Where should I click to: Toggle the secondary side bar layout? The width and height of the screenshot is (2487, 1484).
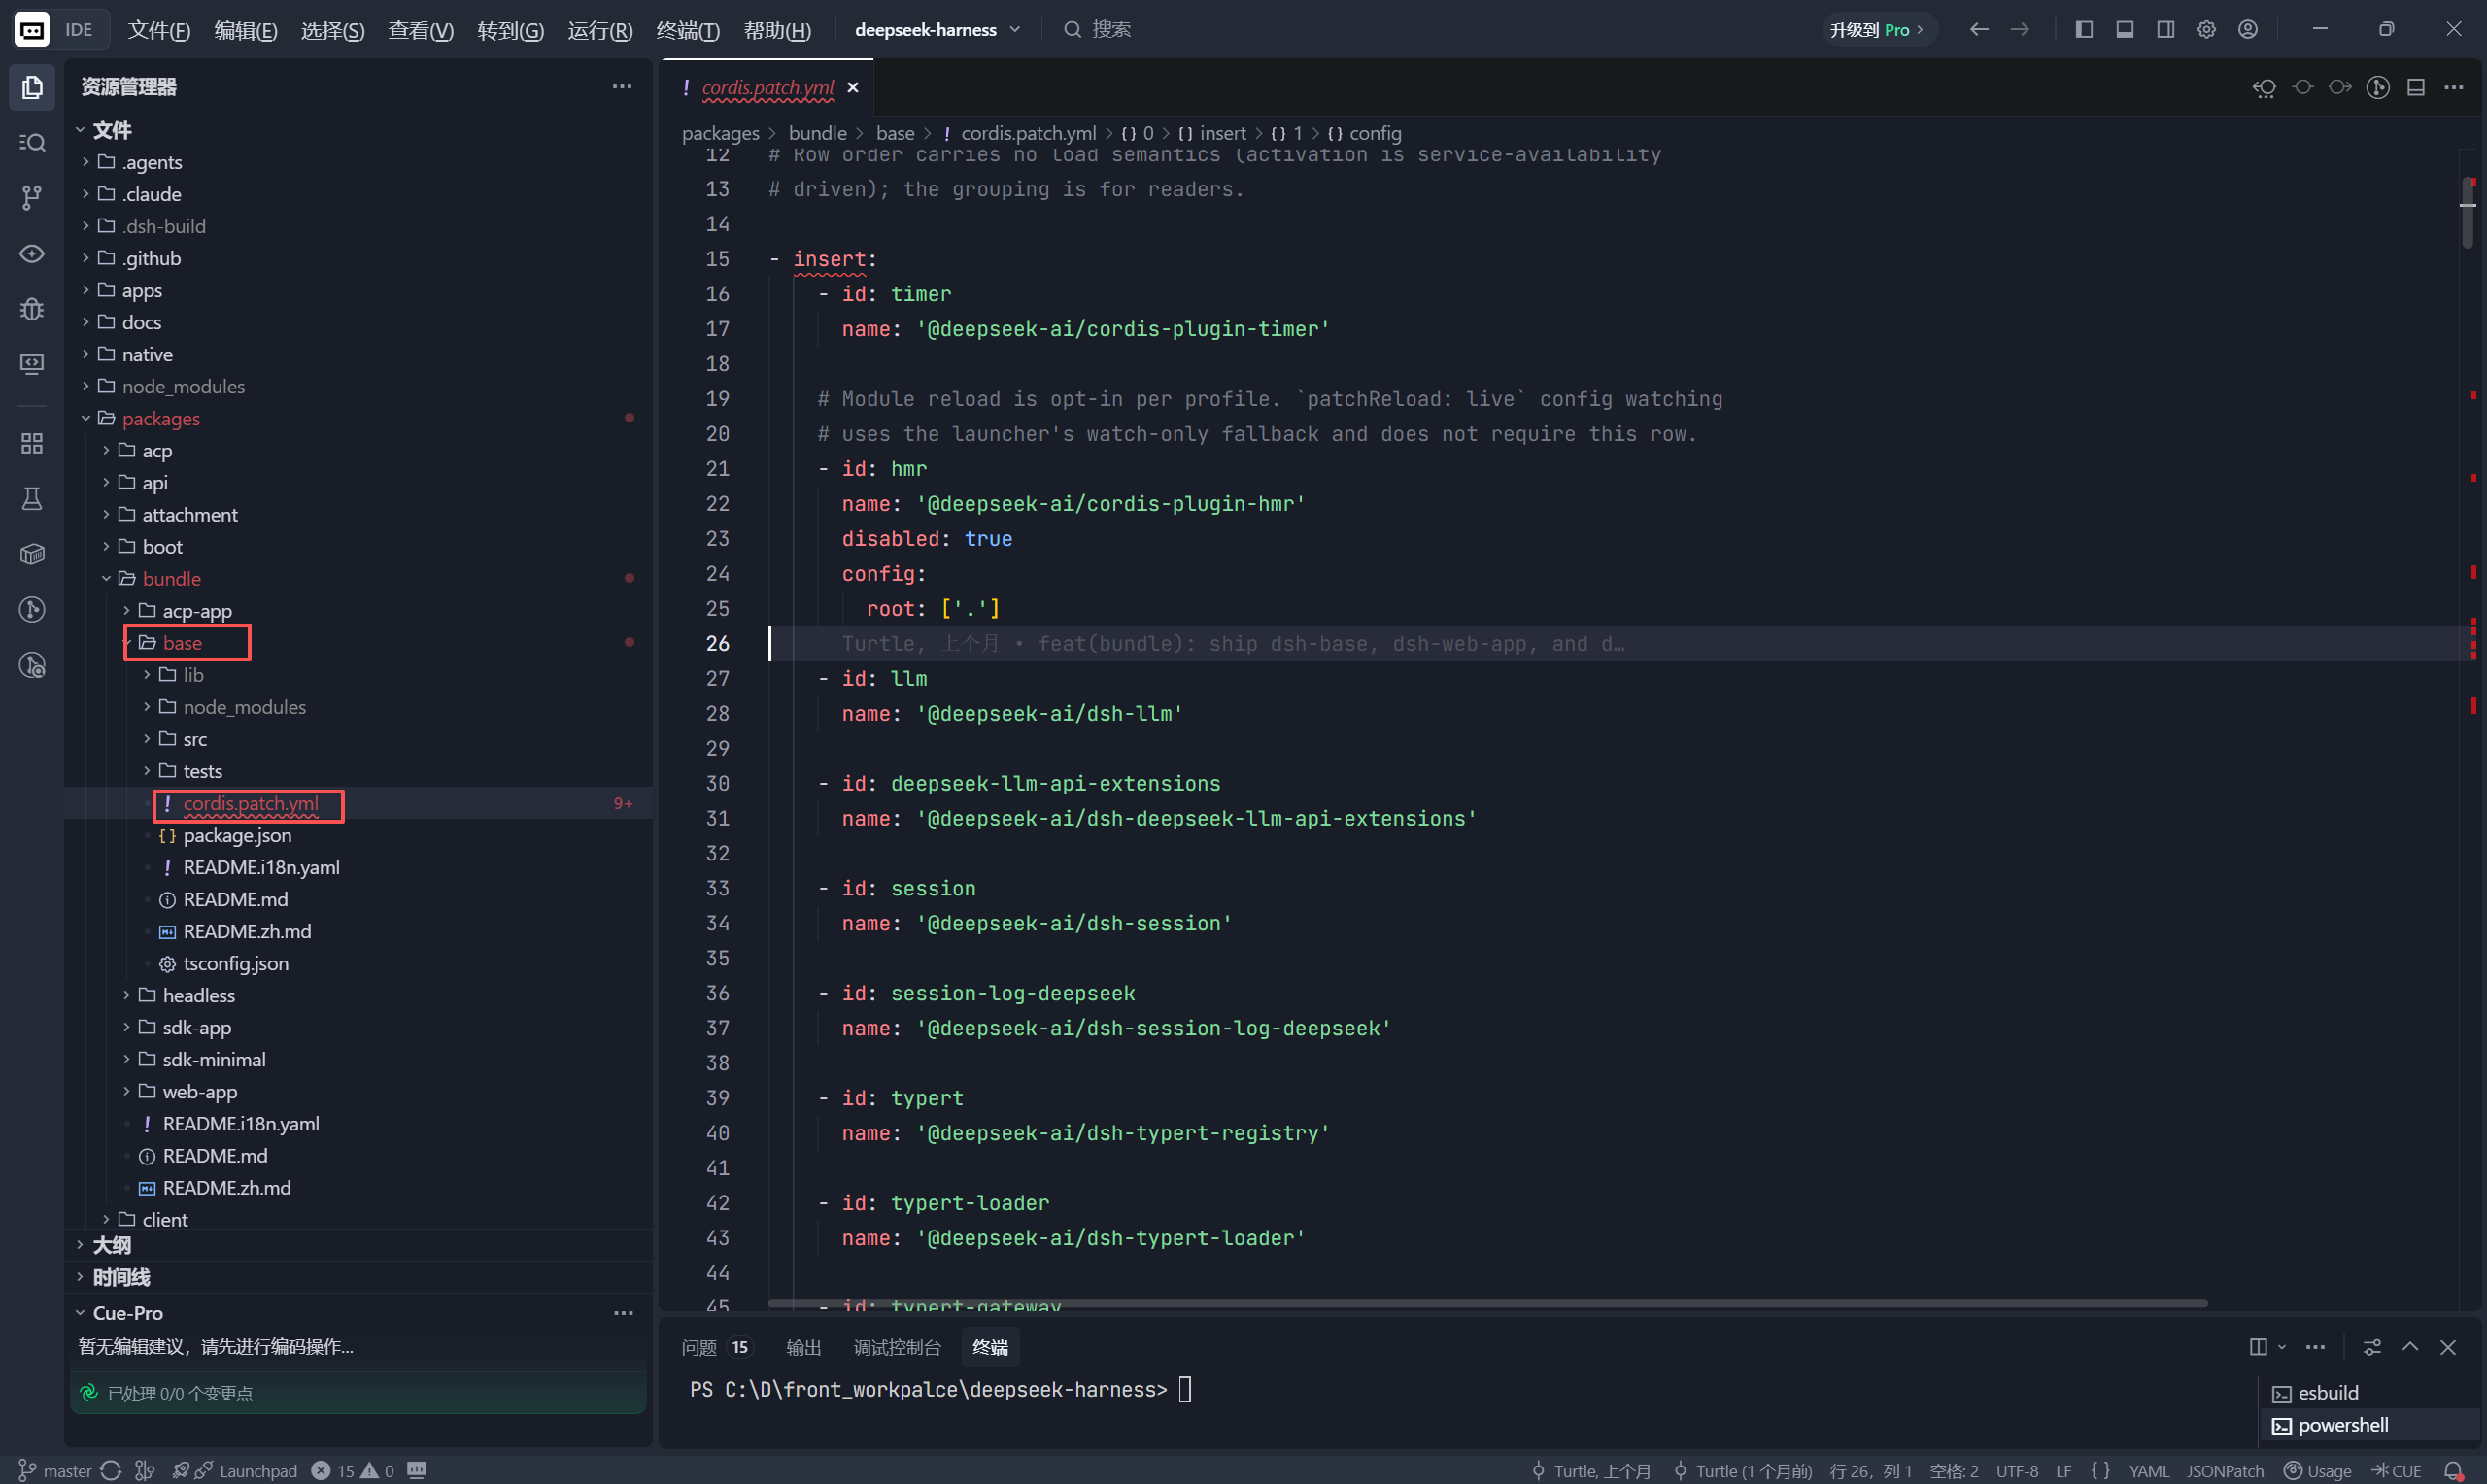click(2166, 29)
